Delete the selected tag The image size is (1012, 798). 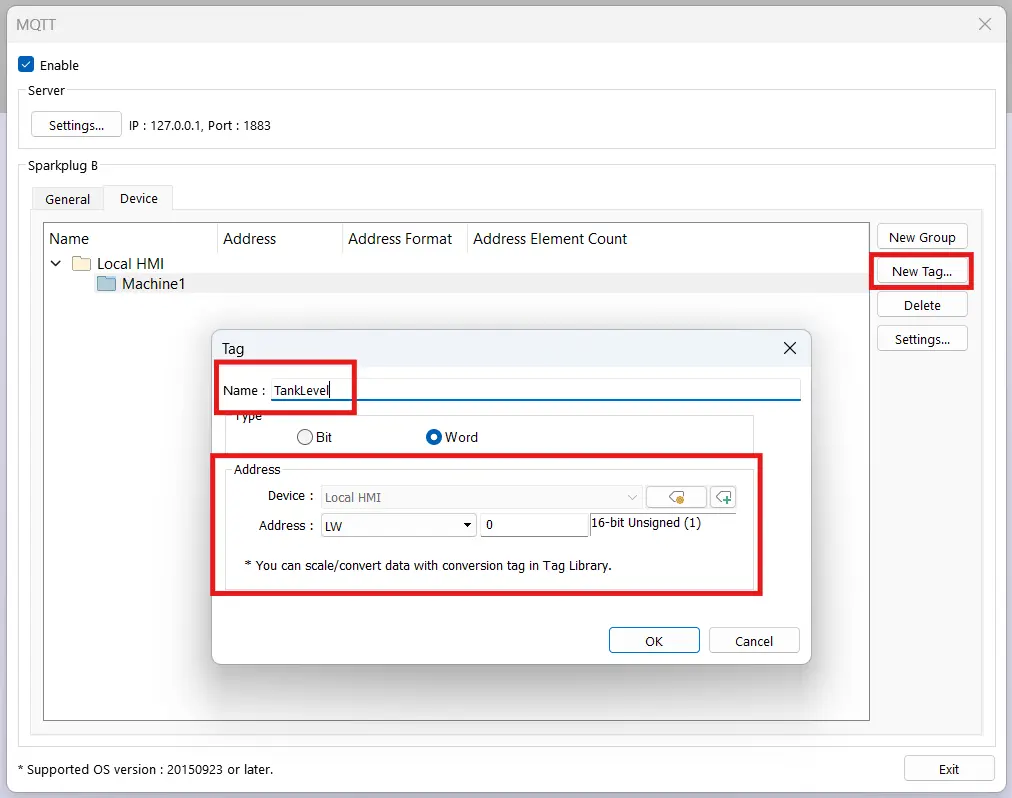(x=921, y=304)
